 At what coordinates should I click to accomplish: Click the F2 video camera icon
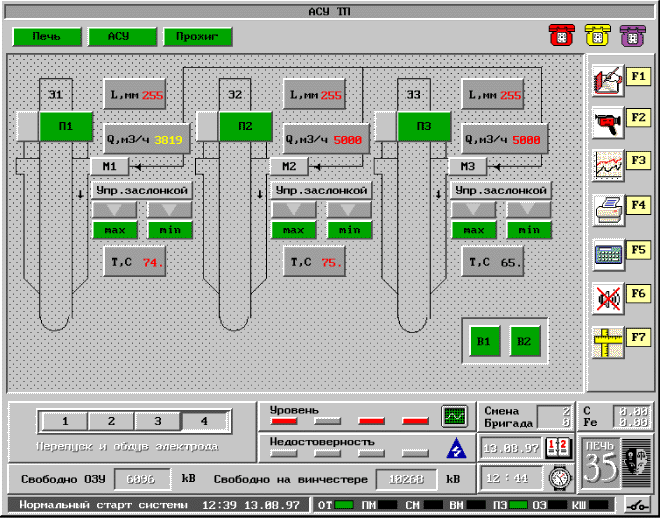pyautogui.click(x=605, y=120)
